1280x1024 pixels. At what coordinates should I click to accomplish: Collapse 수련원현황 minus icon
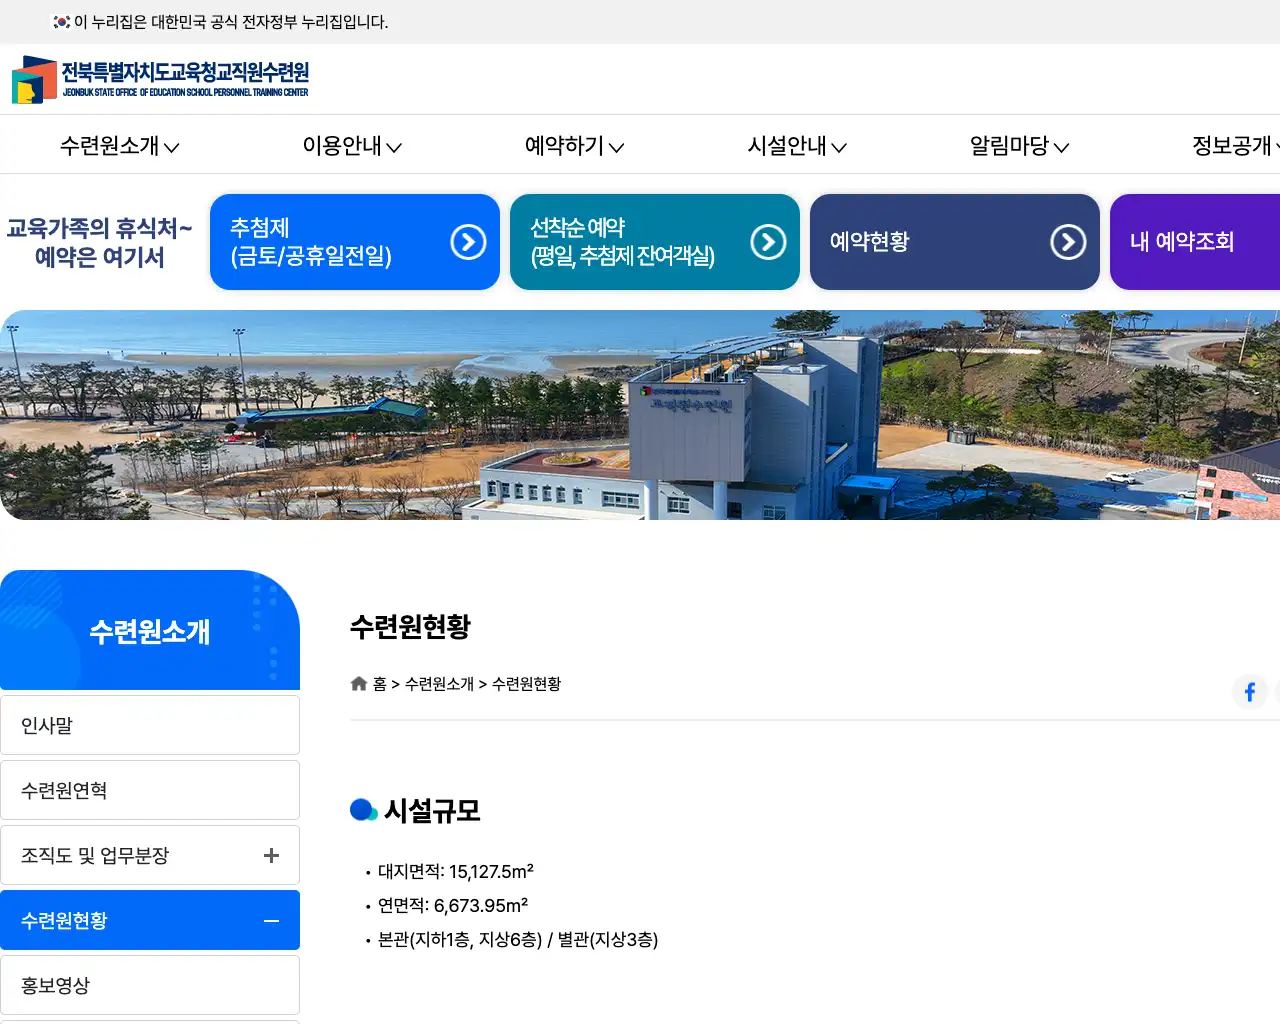point(271,921)
